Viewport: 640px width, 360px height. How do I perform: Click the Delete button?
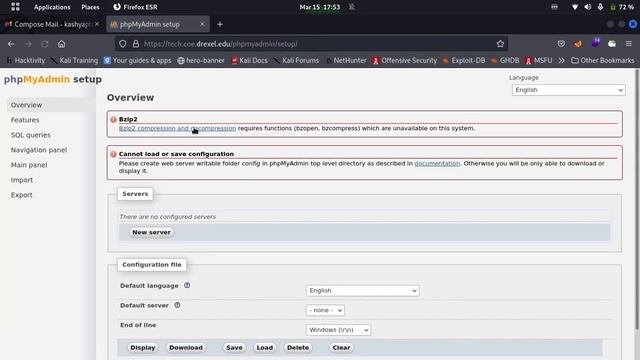298,348
